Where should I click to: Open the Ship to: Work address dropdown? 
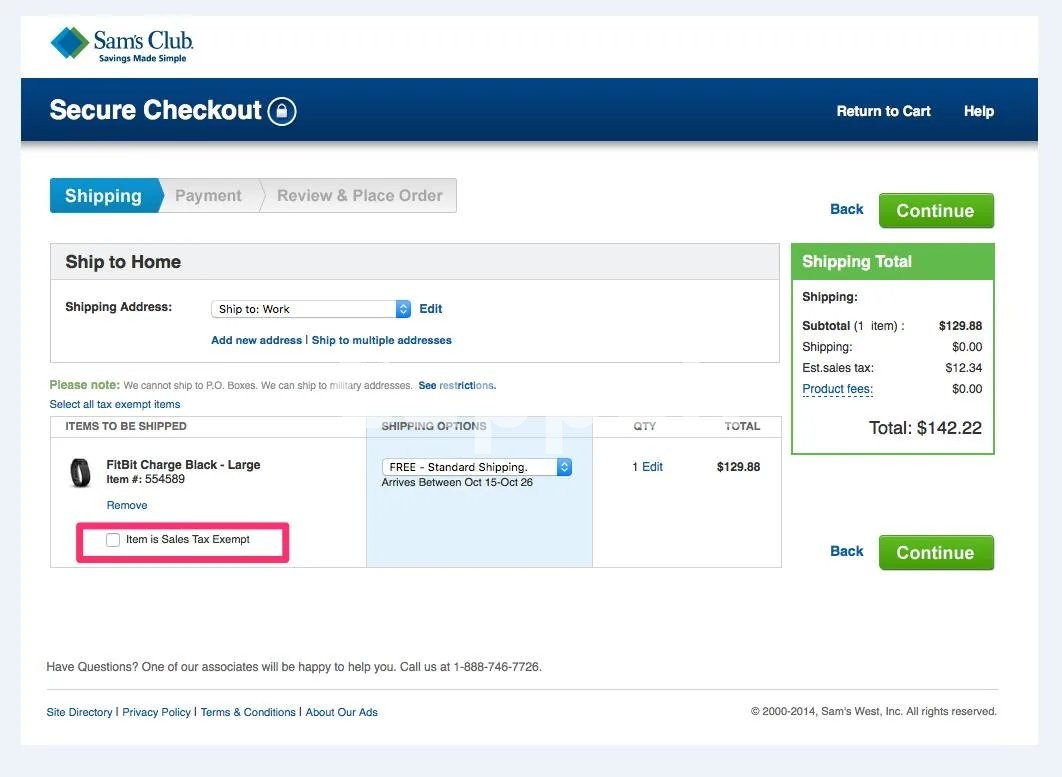pyautogui.click(x=311, y=309)
